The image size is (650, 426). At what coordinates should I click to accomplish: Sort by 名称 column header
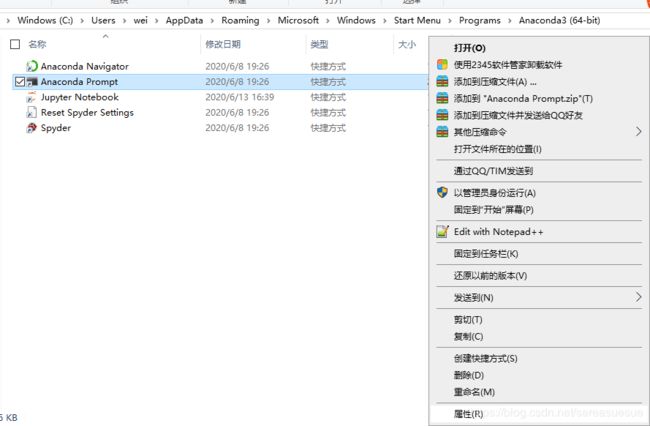point(37,44)
